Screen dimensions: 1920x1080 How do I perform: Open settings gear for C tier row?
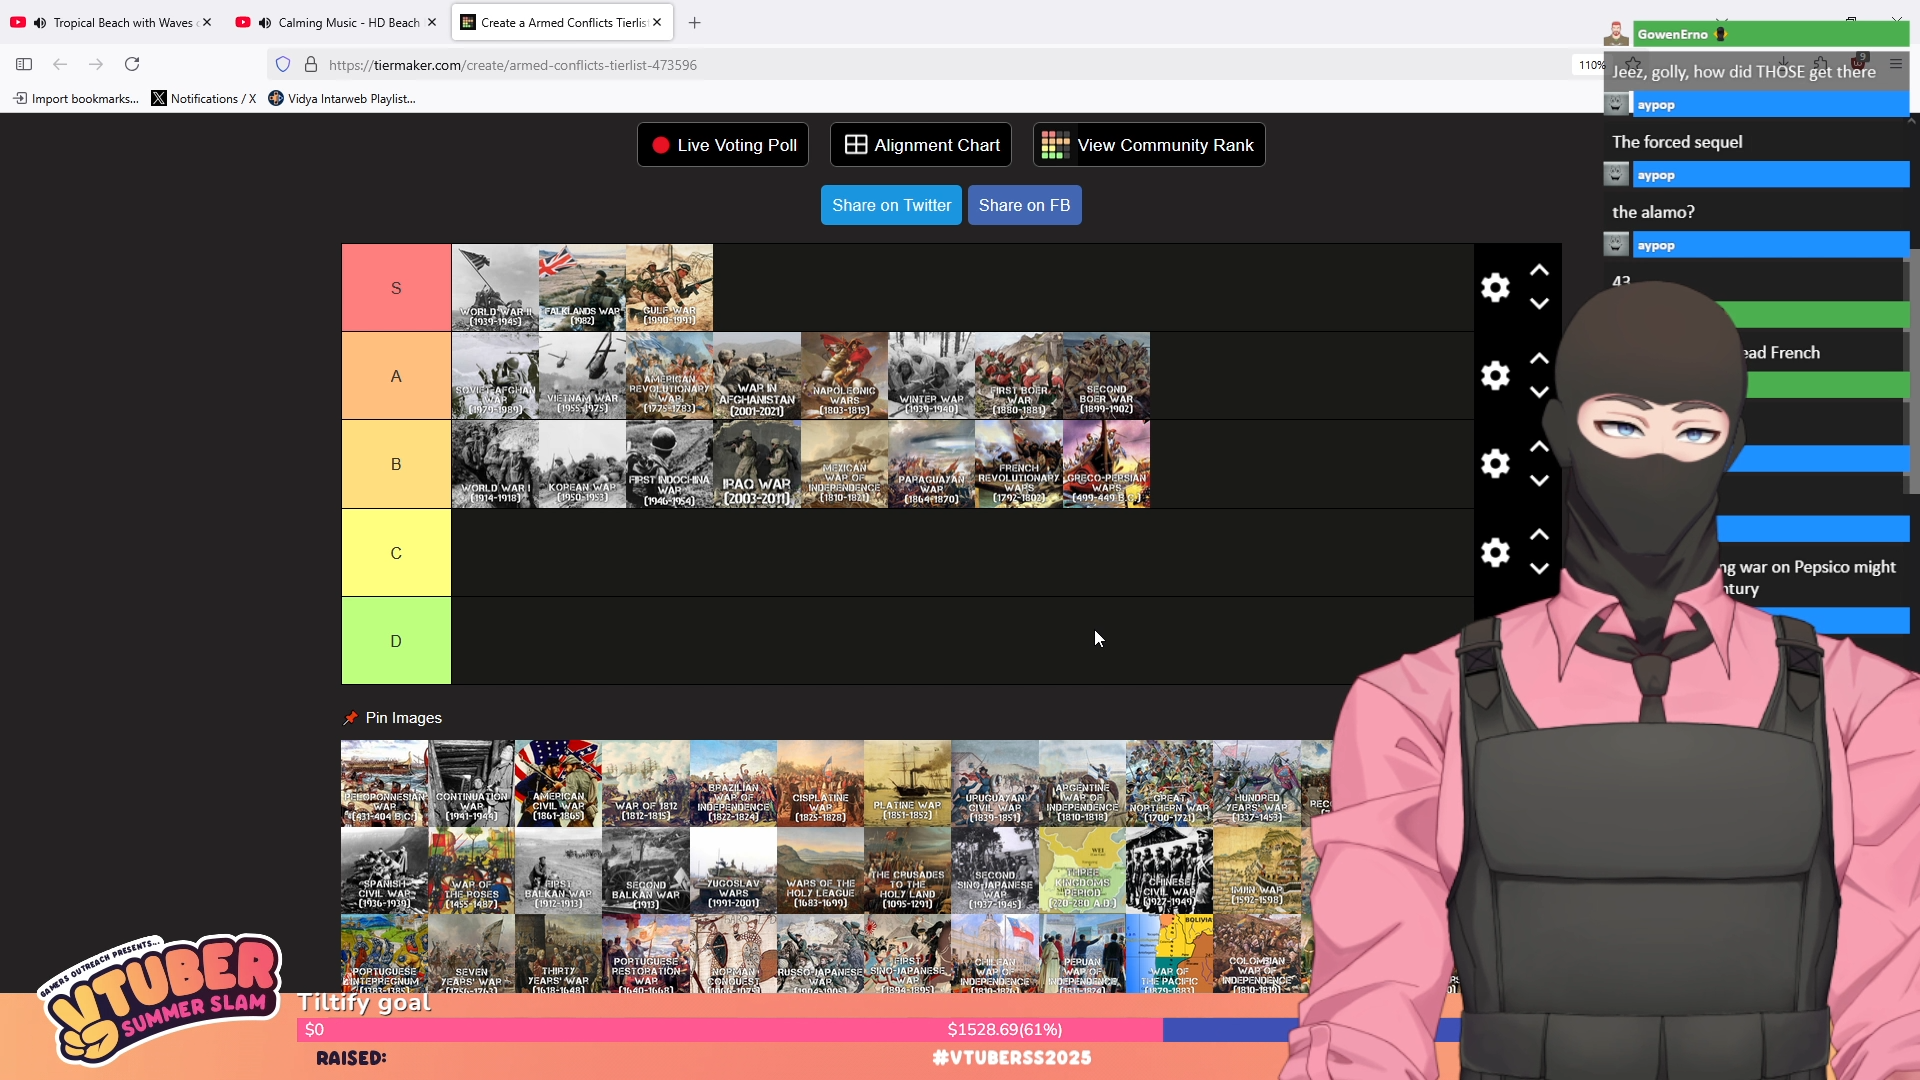(1495, 552)
